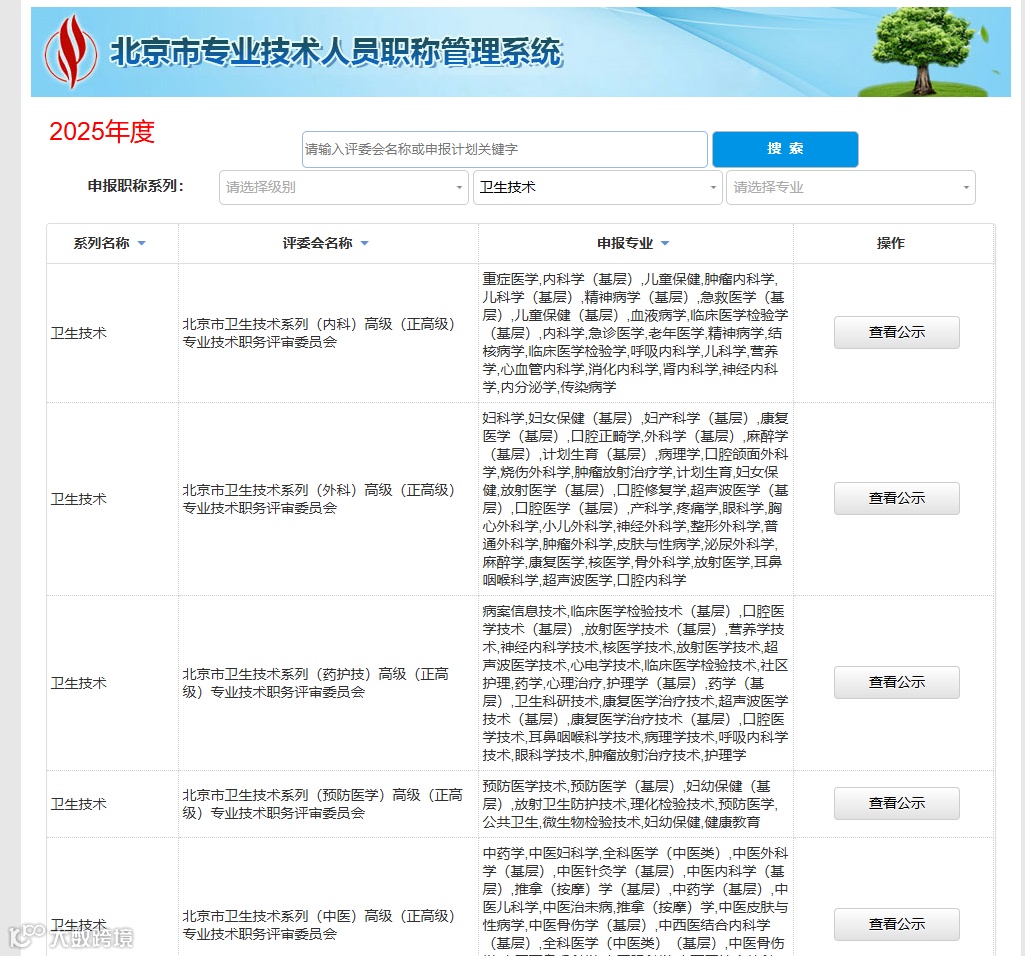Viewport: 1025px width, 956px height.
Task: Click 卫生技术 series cell in 预防医学 row
Action: (x=112, y=804)
